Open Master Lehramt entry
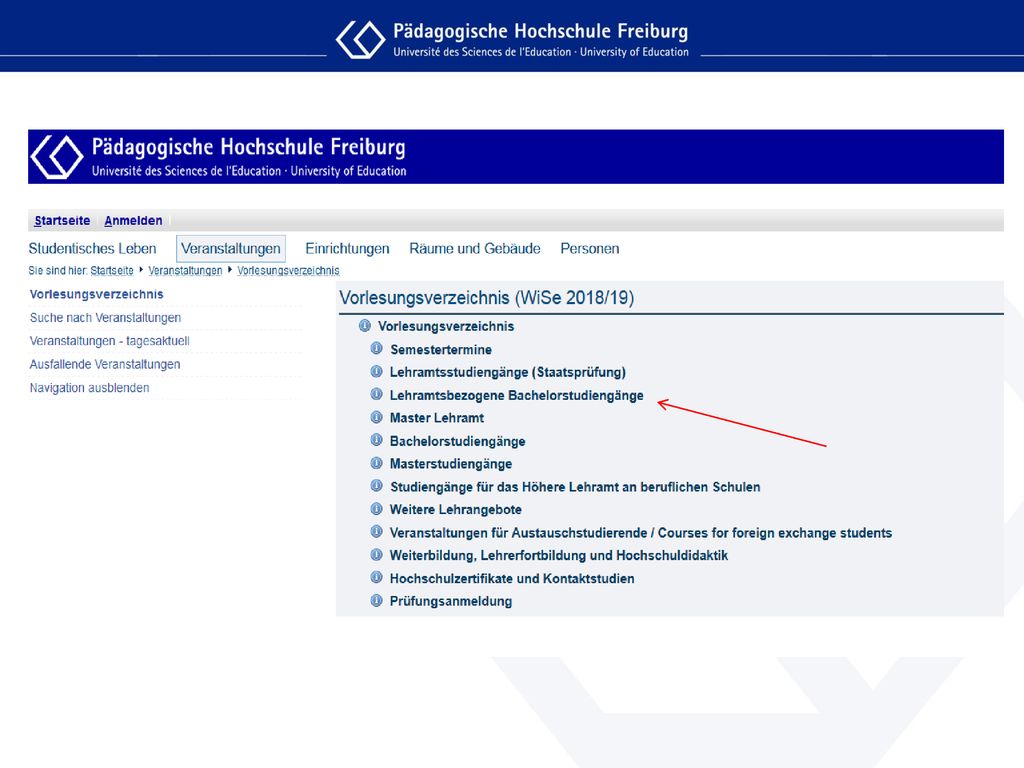The image size is (1024, 768). [x=437, y=418]
